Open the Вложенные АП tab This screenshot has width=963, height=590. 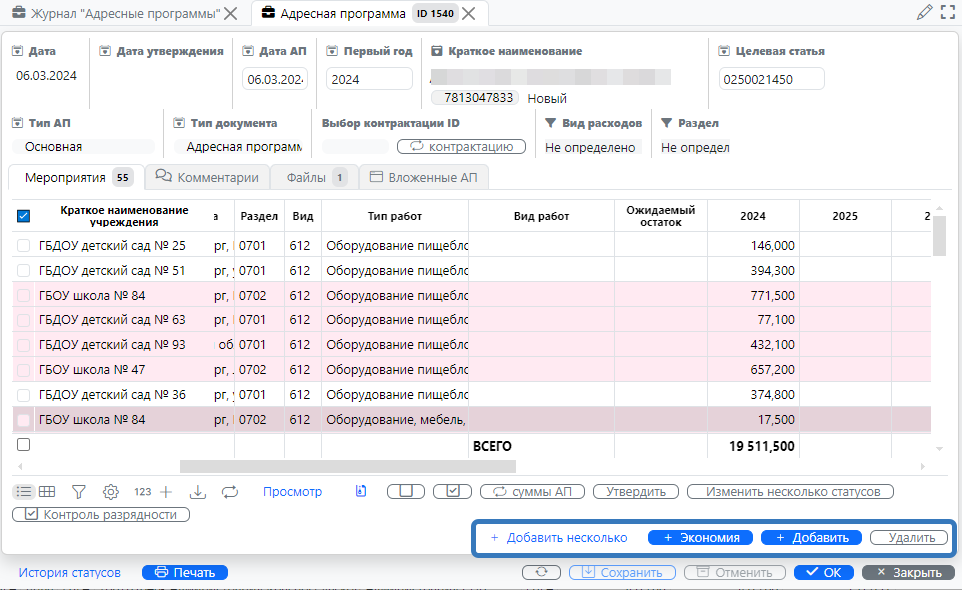click(423, 178)
